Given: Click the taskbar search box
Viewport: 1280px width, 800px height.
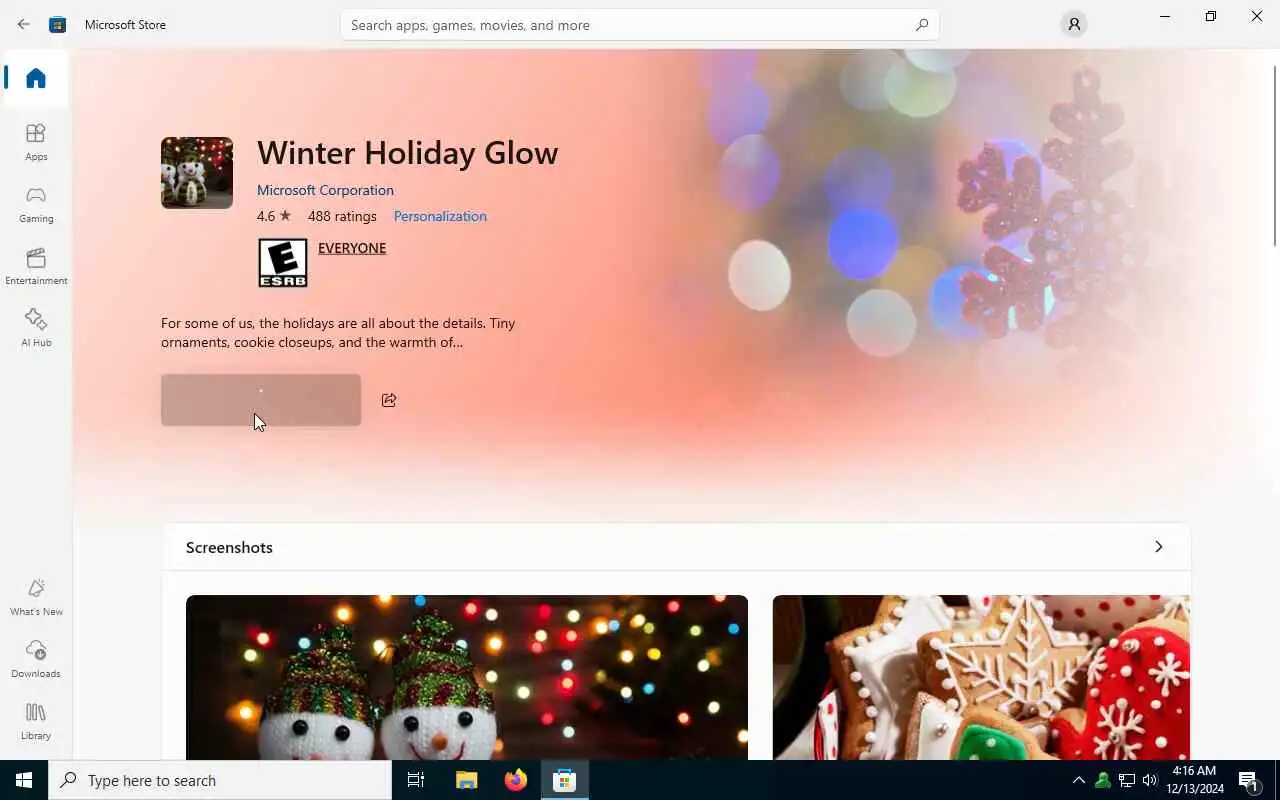Looking at the screenshot, I should [220, 780].
